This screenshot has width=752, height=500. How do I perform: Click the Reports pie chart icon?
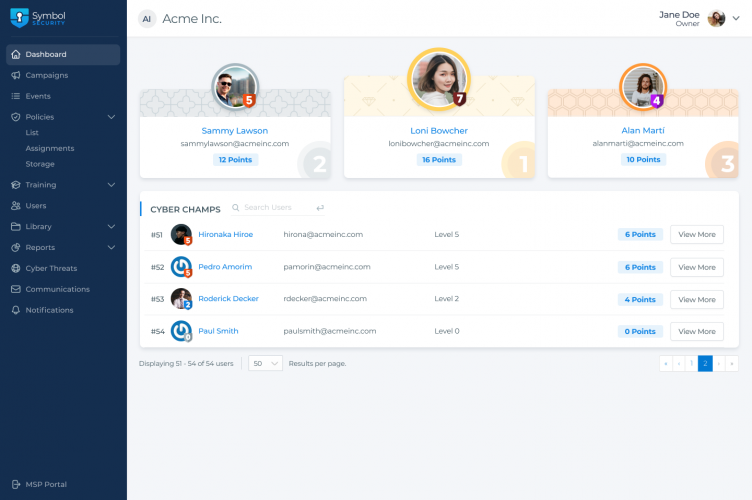coord(16,247)
